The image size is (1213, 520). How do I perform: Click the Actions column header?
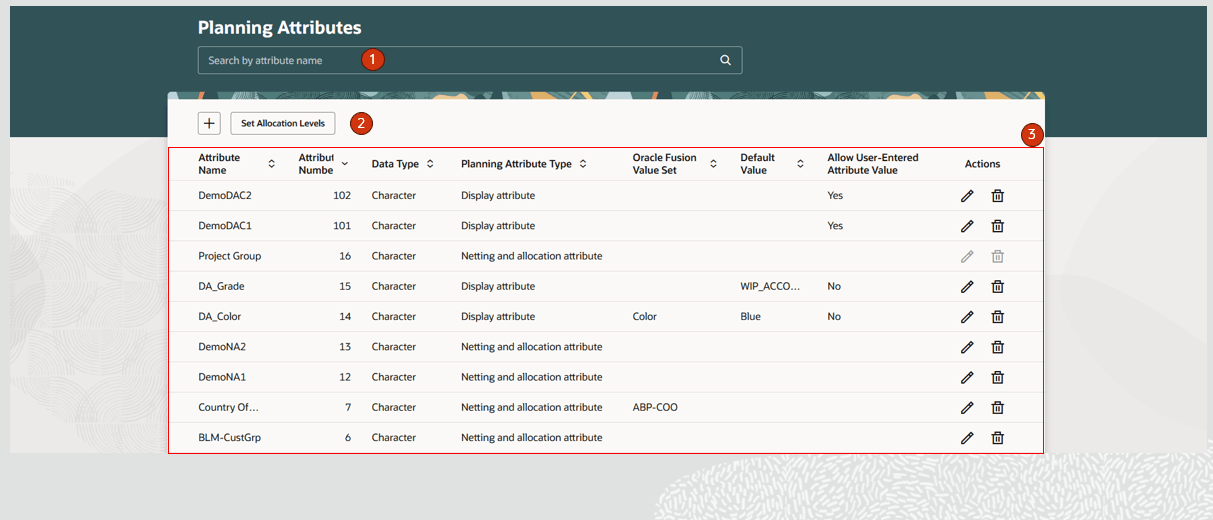982,164
